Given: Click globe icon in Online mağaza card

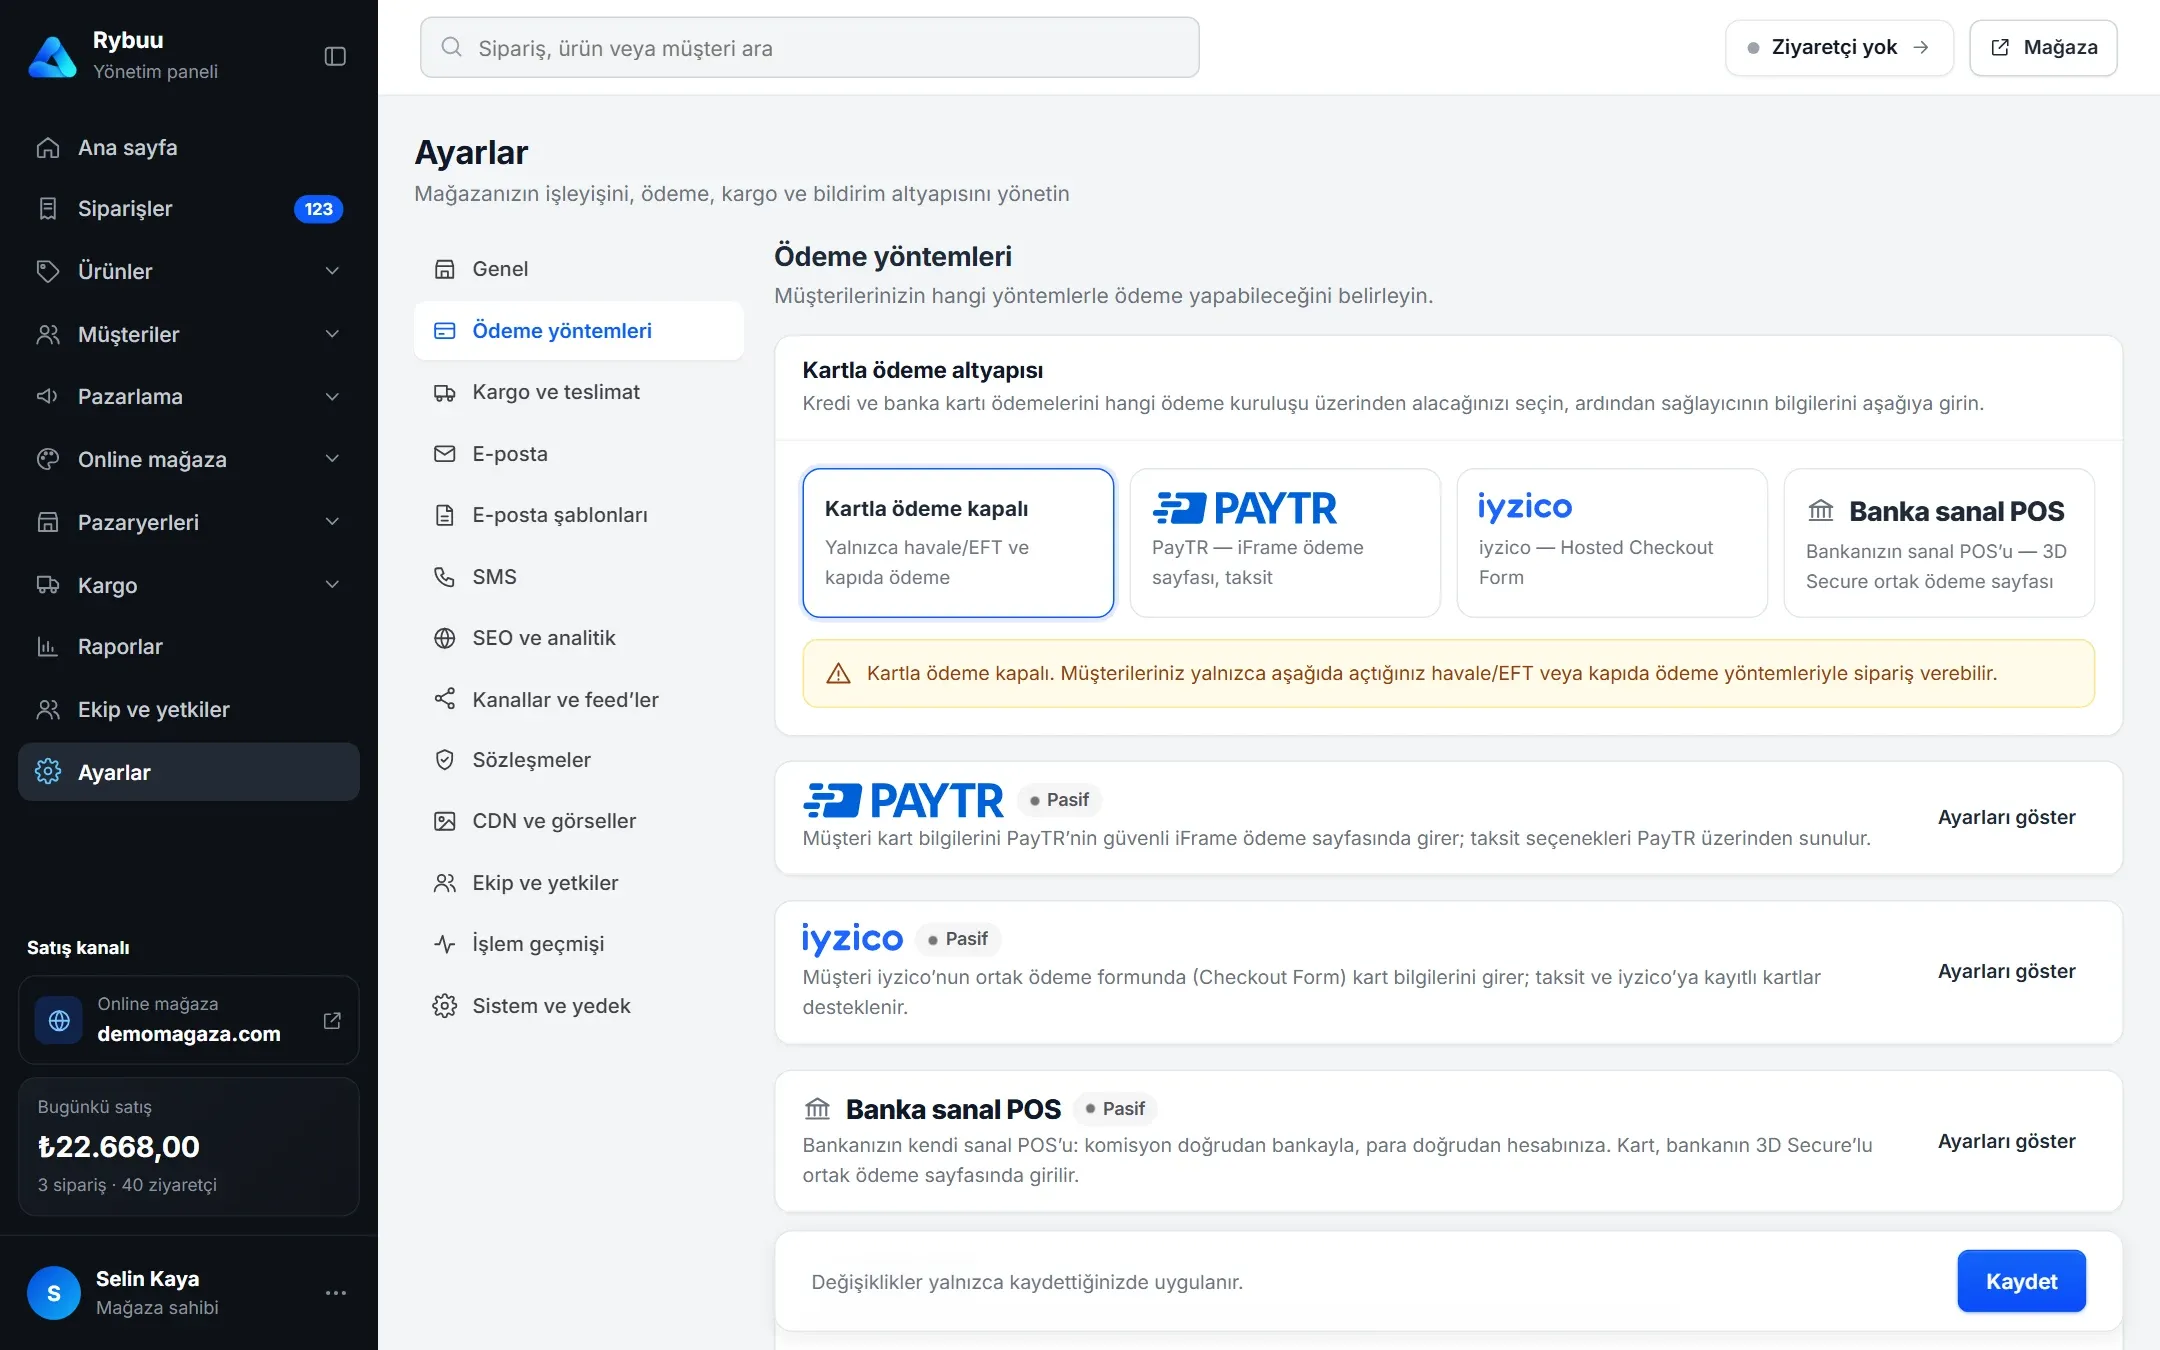Looking at the screenshot, I should coord(59,1020).
